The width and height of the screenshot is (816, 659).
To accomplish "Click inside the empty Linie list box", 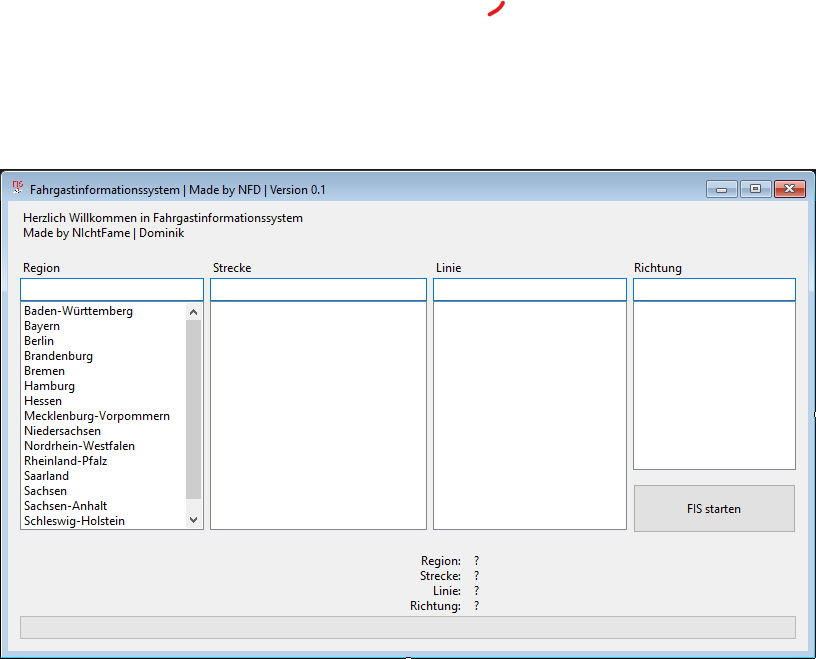I will [x=530, y=415].
